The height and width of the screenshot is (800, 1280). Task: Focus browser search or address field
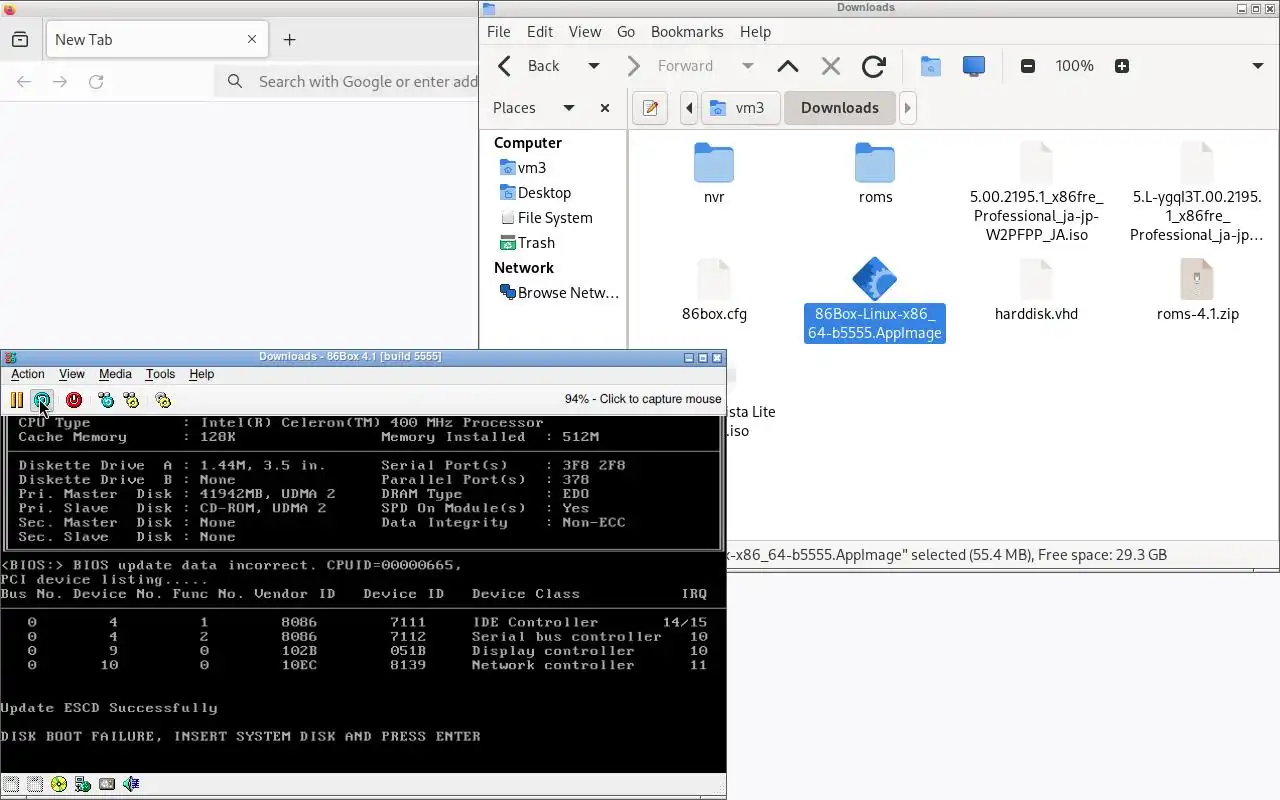[348, 82]
